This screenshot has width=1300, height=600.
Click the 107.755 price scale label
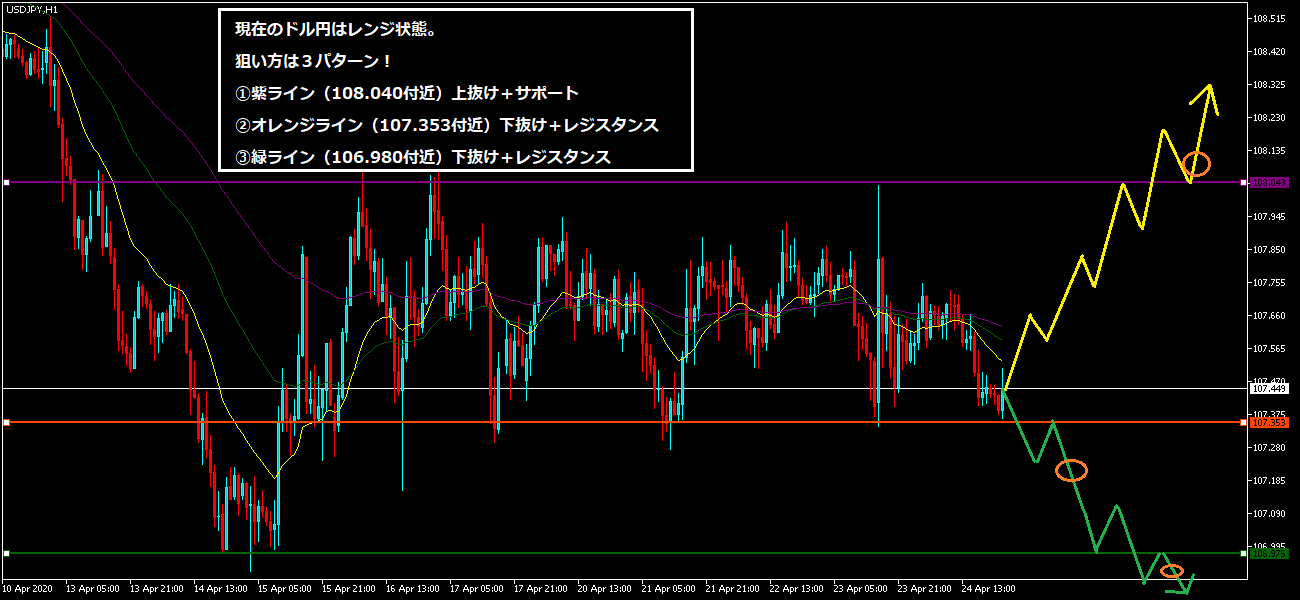point(1271,282)
